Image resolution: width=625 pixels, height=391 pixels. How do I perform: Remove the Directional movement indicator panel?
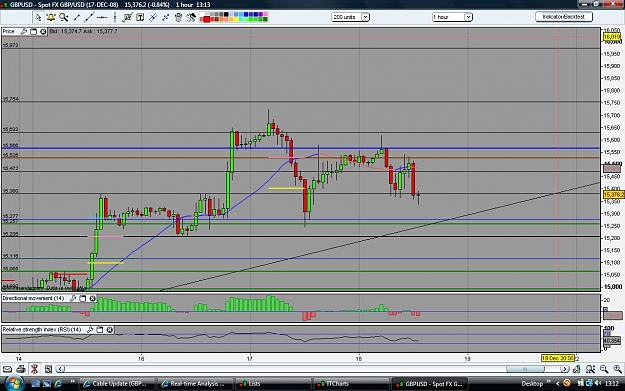click(x=92, y=298)
